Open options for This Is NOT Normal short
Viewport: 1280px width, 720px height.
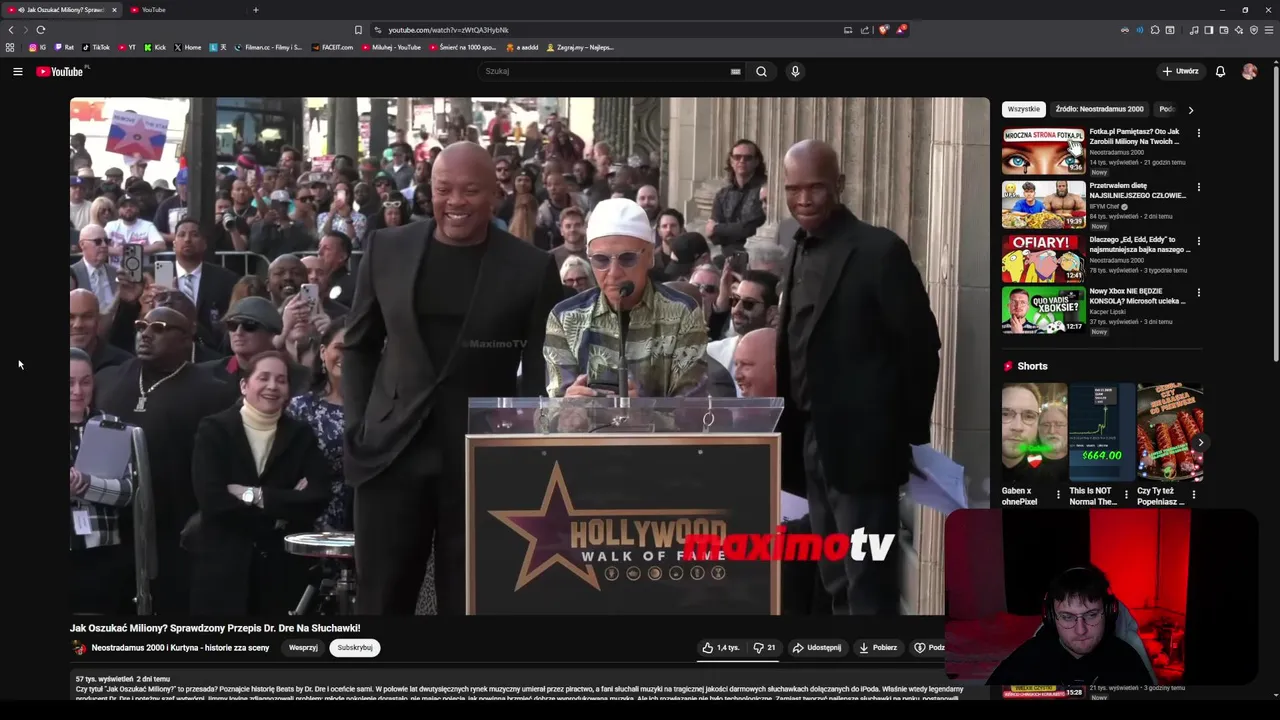coord(1126,494)
